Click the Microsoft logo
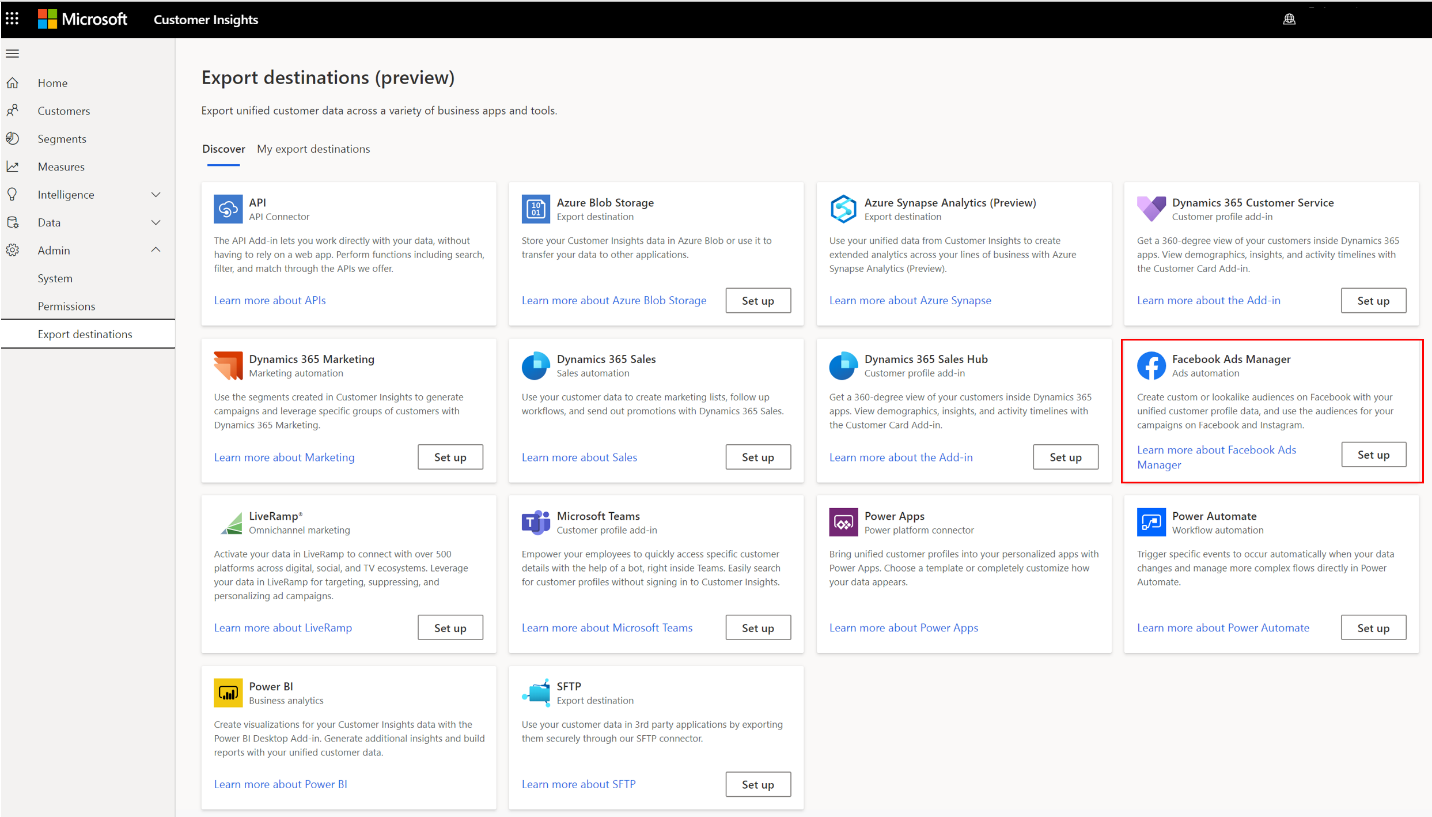This screenshot has width=1432, height=817. click(83, 19)
